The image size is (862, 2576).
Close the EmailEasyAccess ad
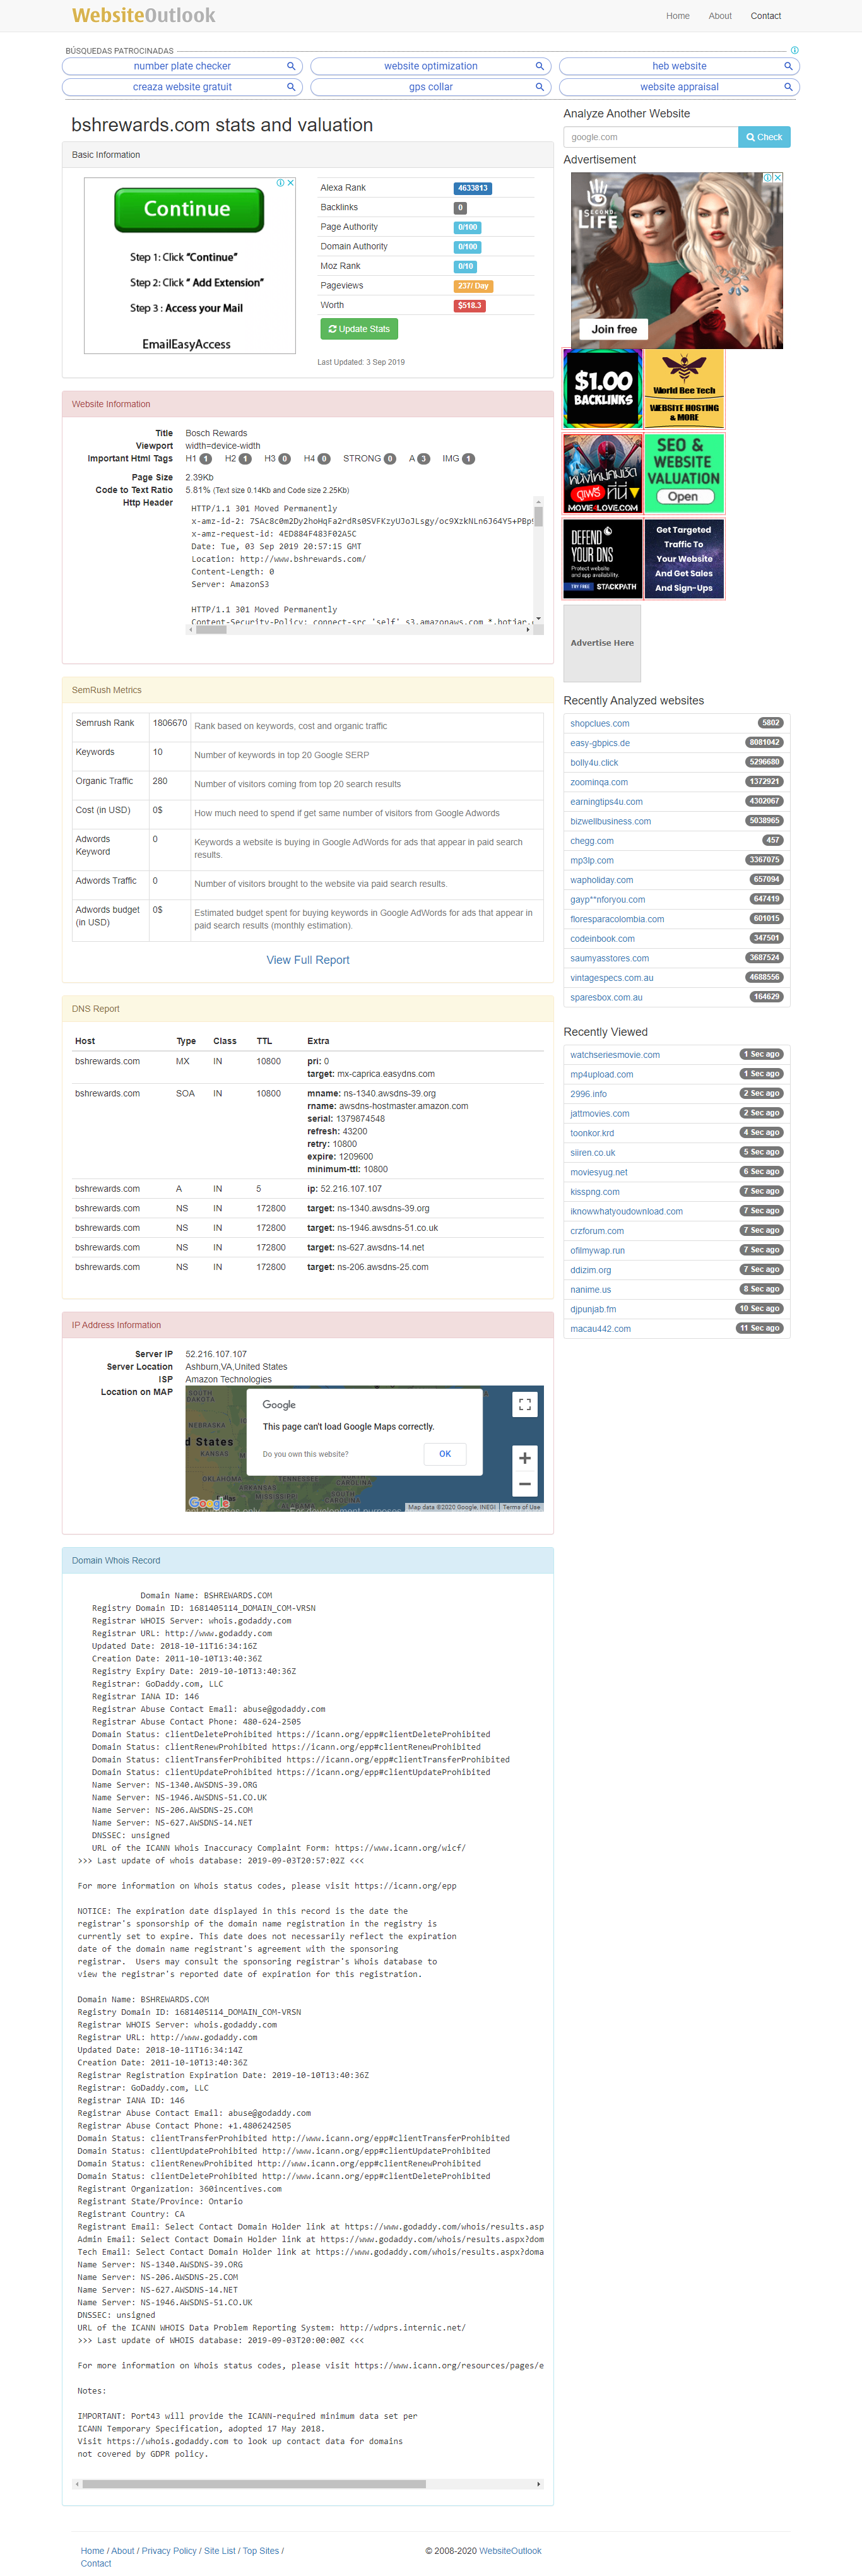pos(291,183)
